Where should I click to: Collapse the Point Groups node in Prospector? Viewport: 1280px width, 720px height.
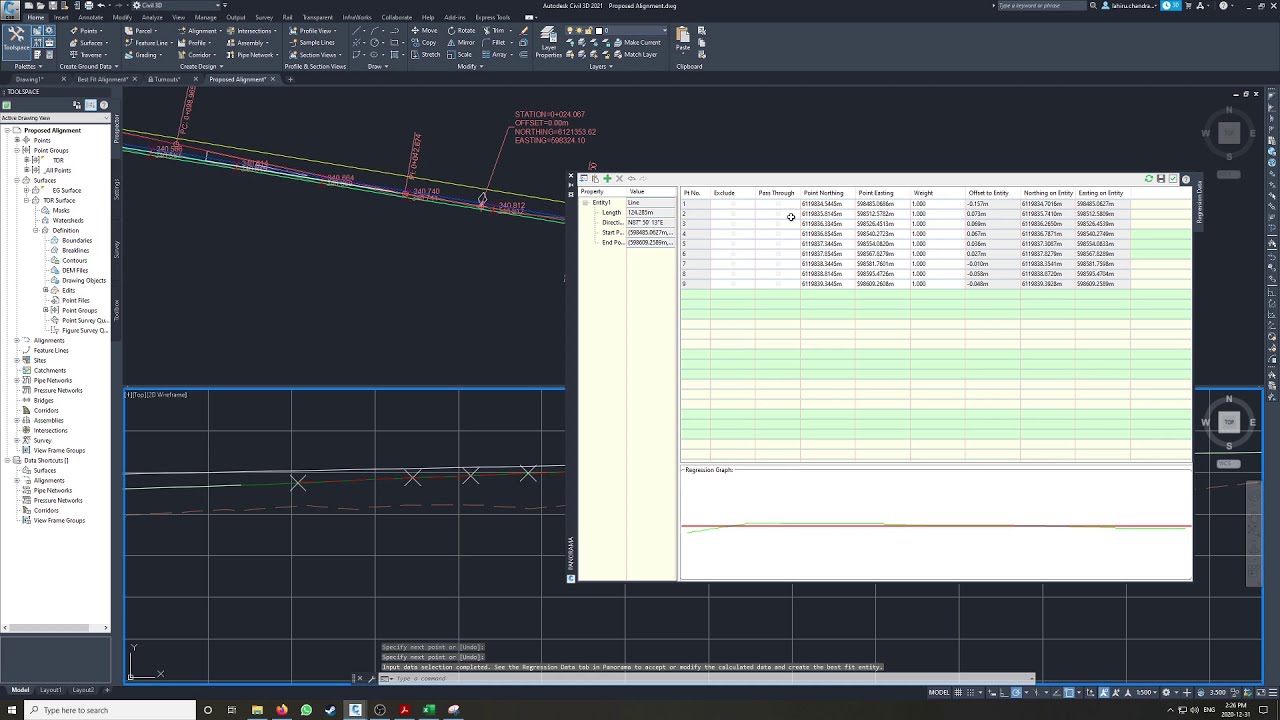17,150
